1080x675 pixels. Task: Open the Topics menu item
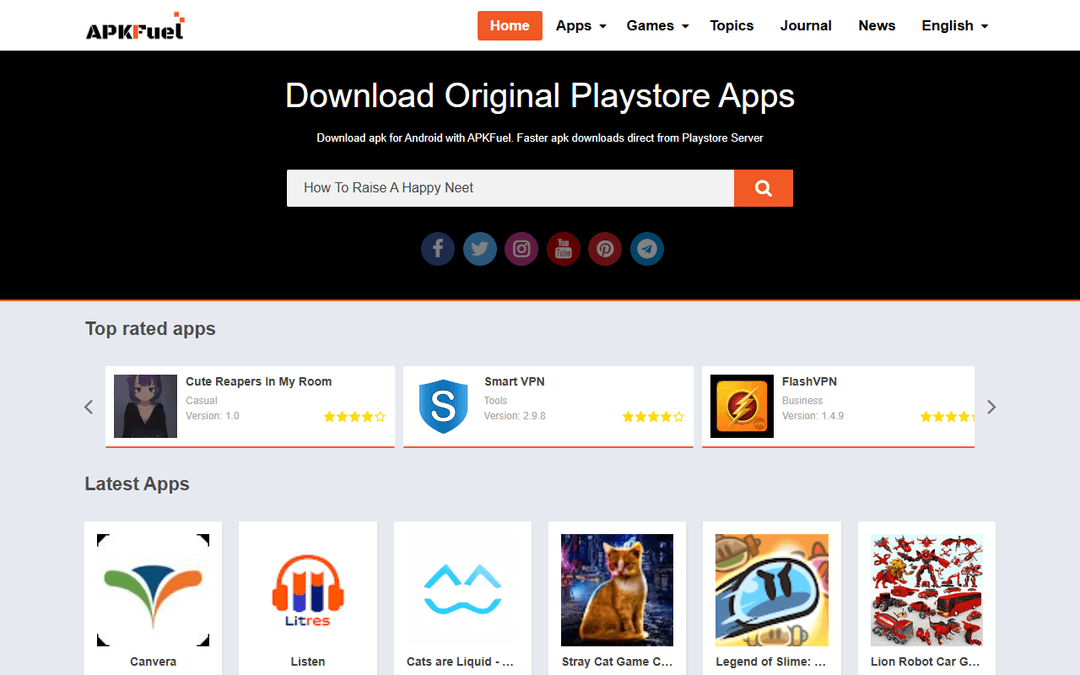point(731,25)
